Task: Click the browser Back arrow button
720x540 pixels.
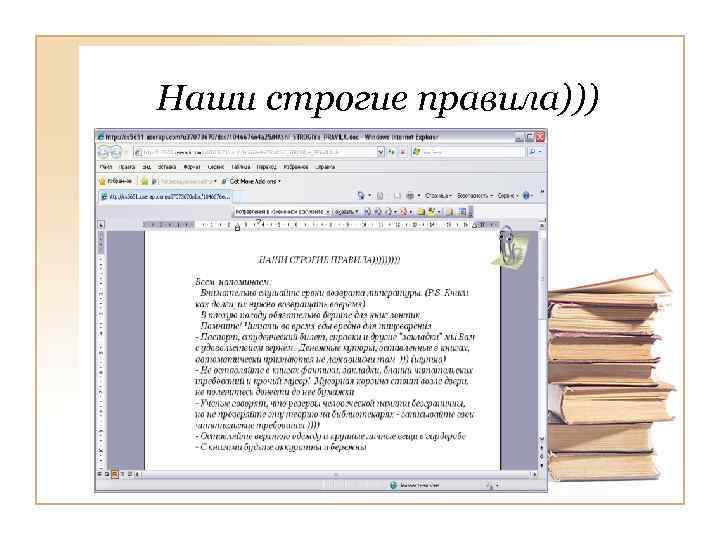Action: coord(104,152)
